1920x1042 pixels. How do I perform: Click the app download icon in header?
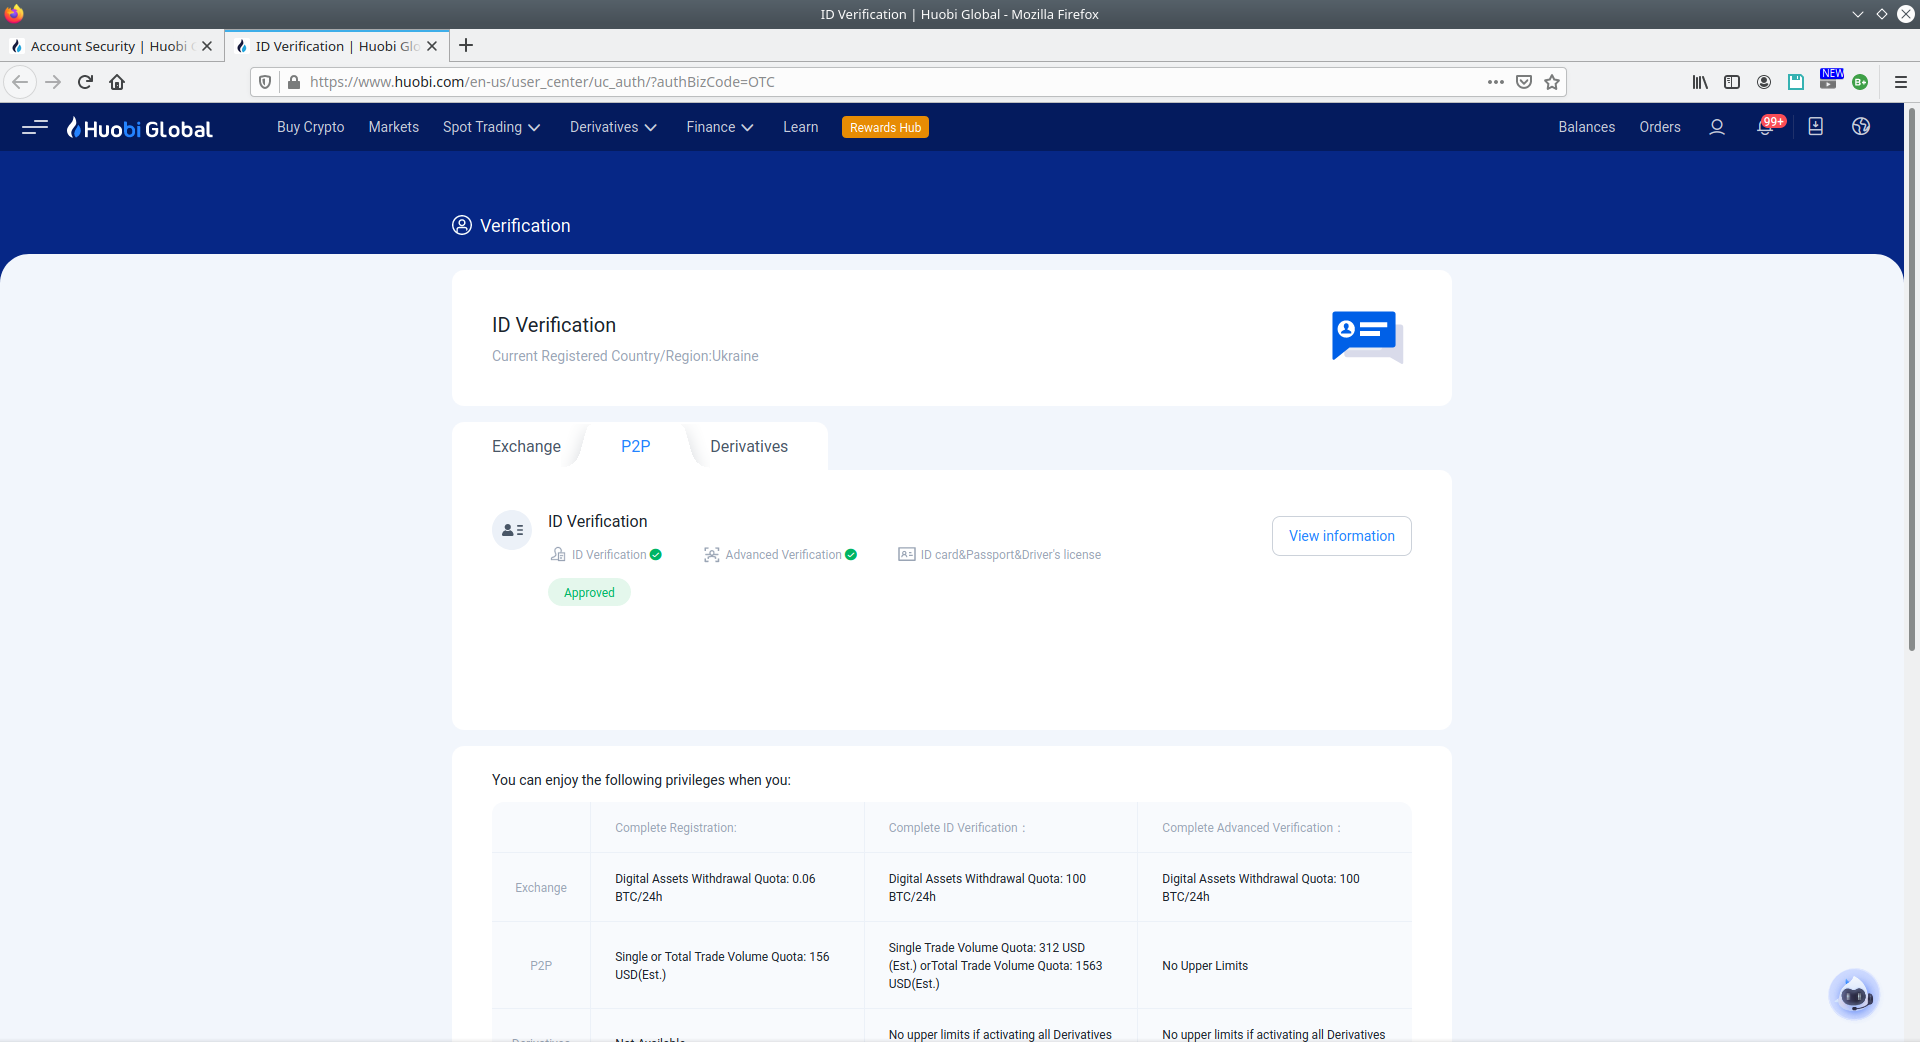tap(1816, 127)
